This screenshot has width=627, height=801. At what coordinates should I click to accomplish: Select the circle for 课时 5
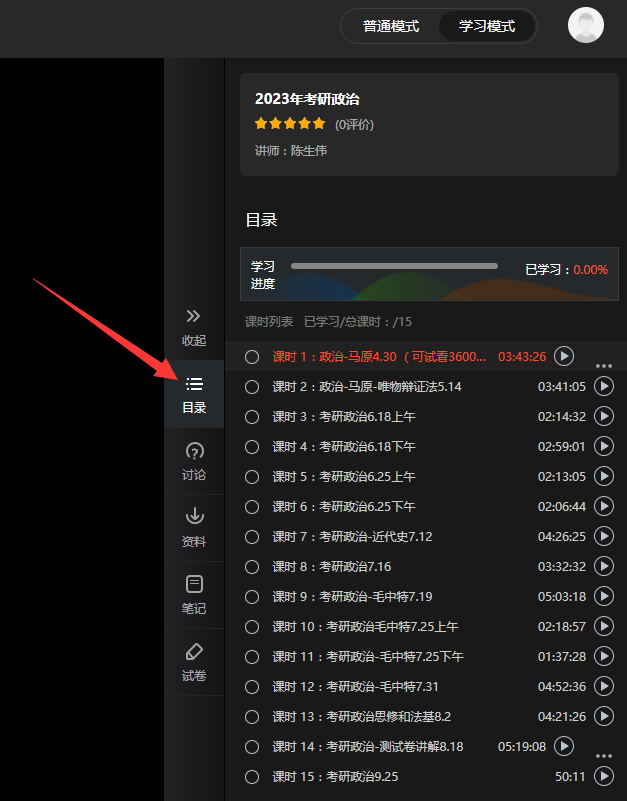coord(252,477)
